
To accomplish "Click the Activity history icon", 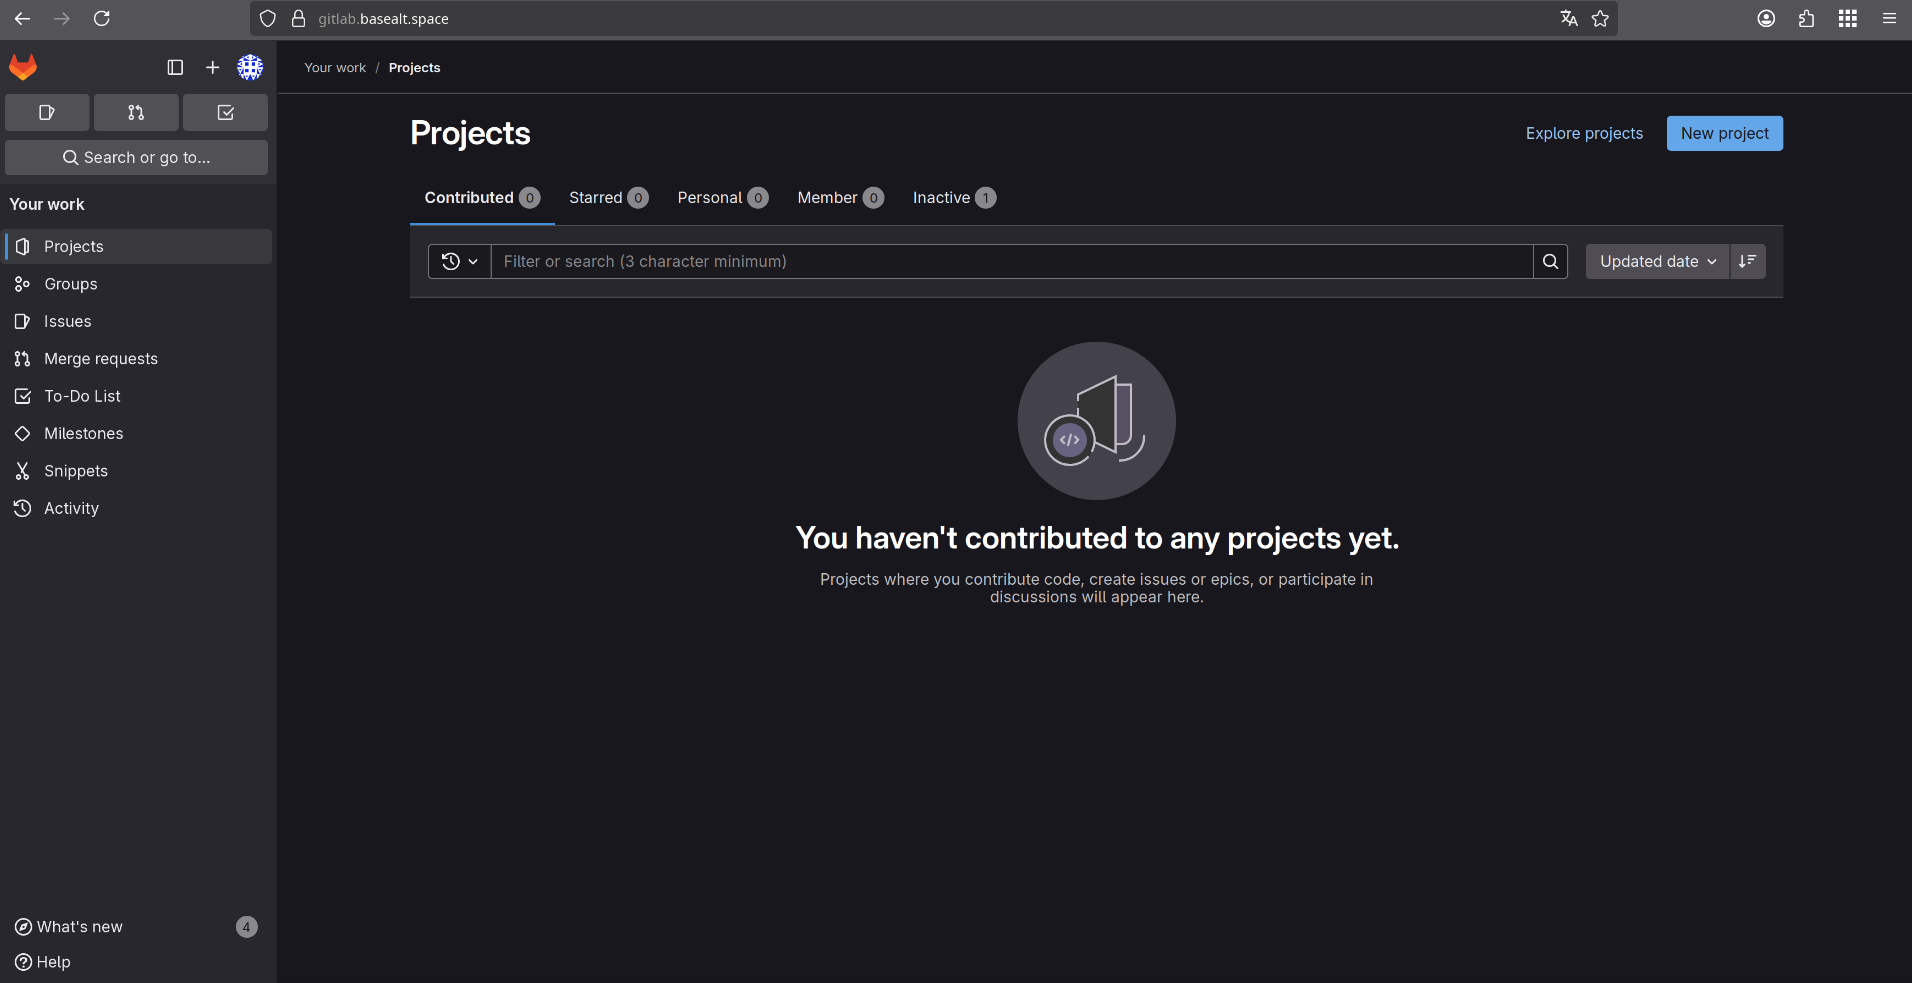I will [x=22, y=508].
